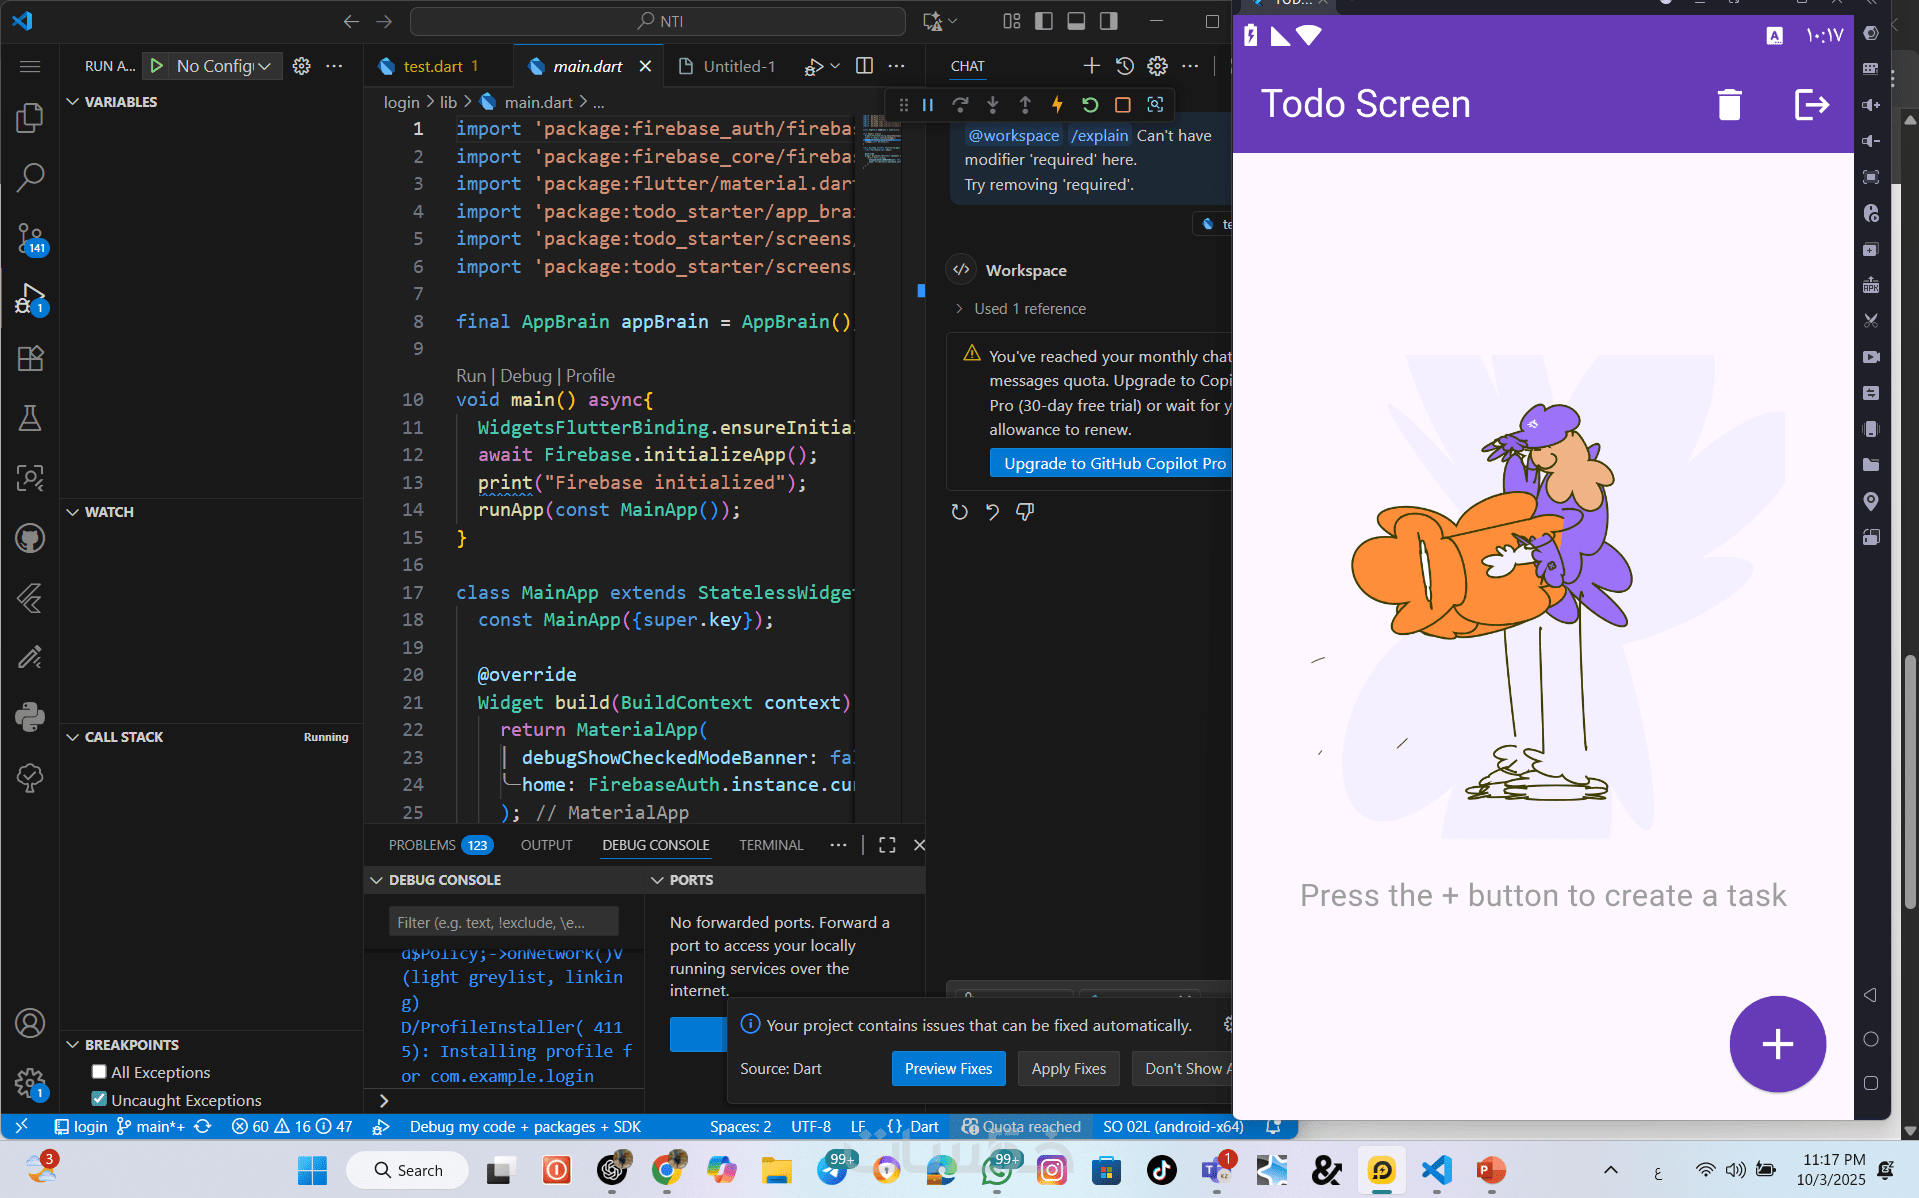The image size is (1919, 1198).
Task: Open the Windows Start menu
Action: [312, 1170]
